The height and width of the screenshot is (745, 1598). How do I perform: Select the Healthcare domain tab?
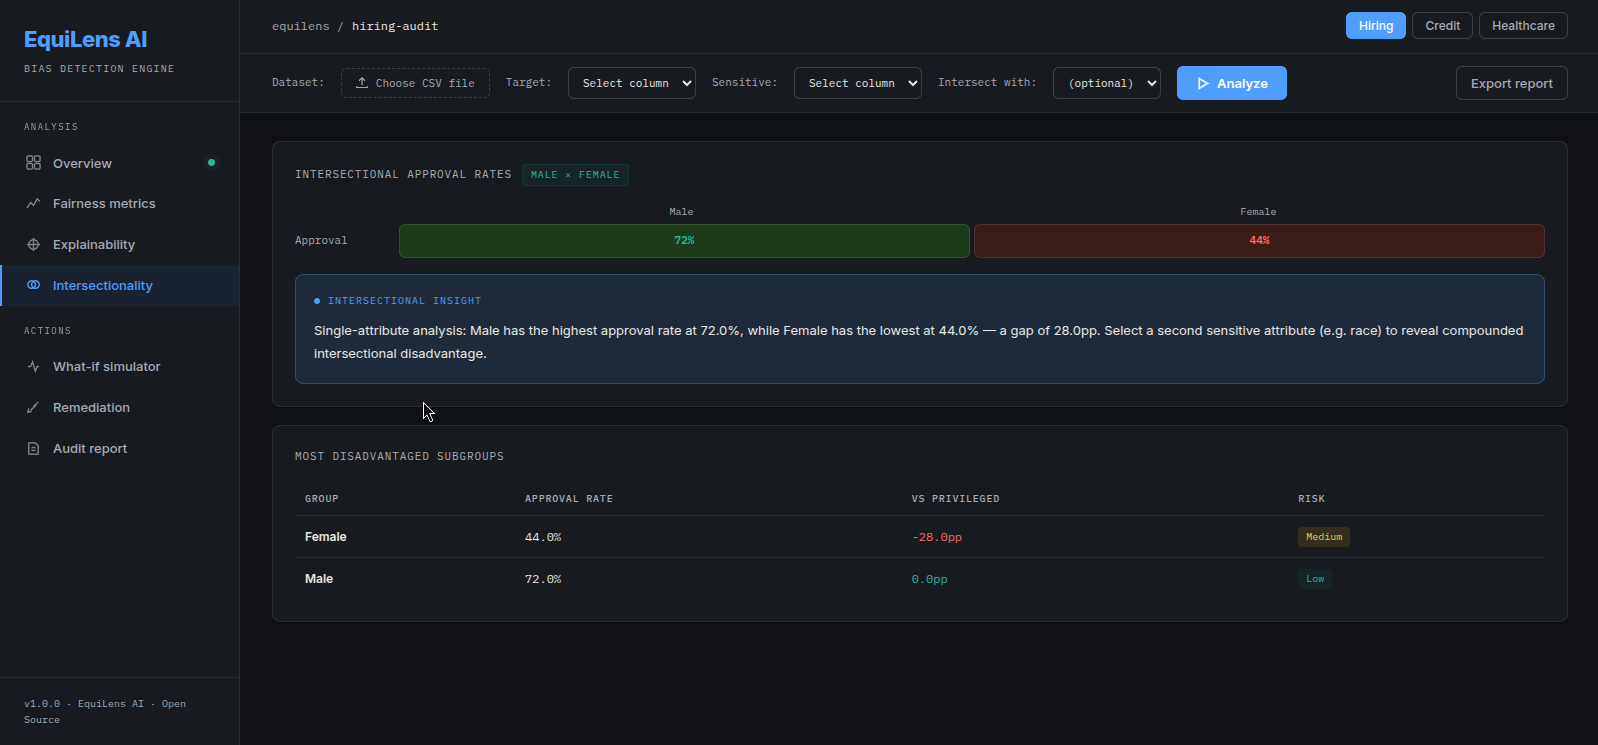coord(1523,26)
